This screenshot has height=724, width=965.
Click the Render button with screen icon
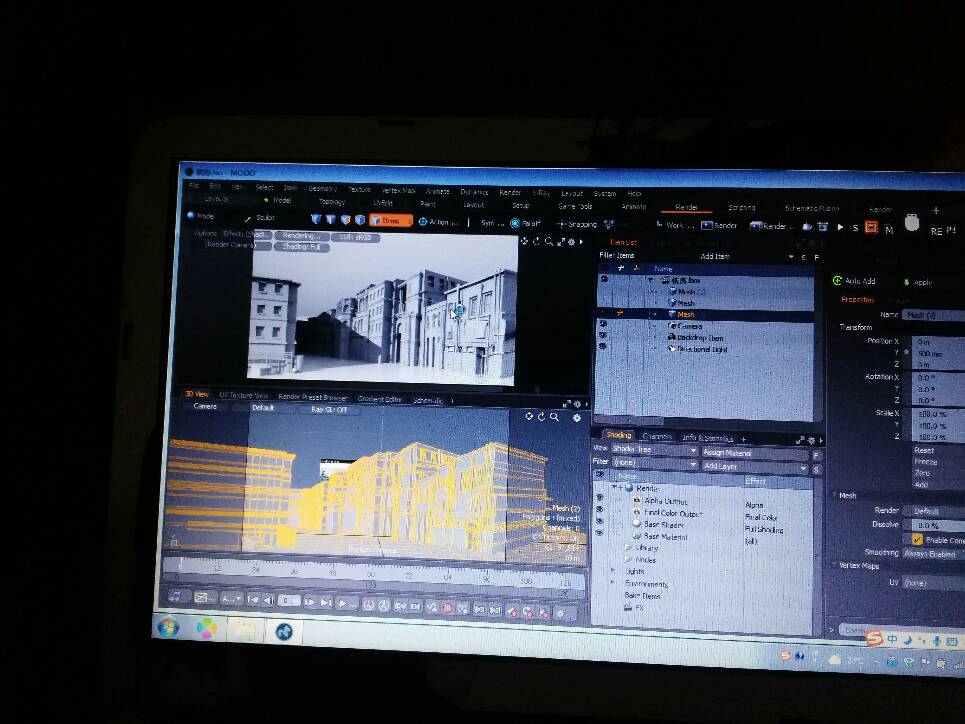[x=719, y=225]
